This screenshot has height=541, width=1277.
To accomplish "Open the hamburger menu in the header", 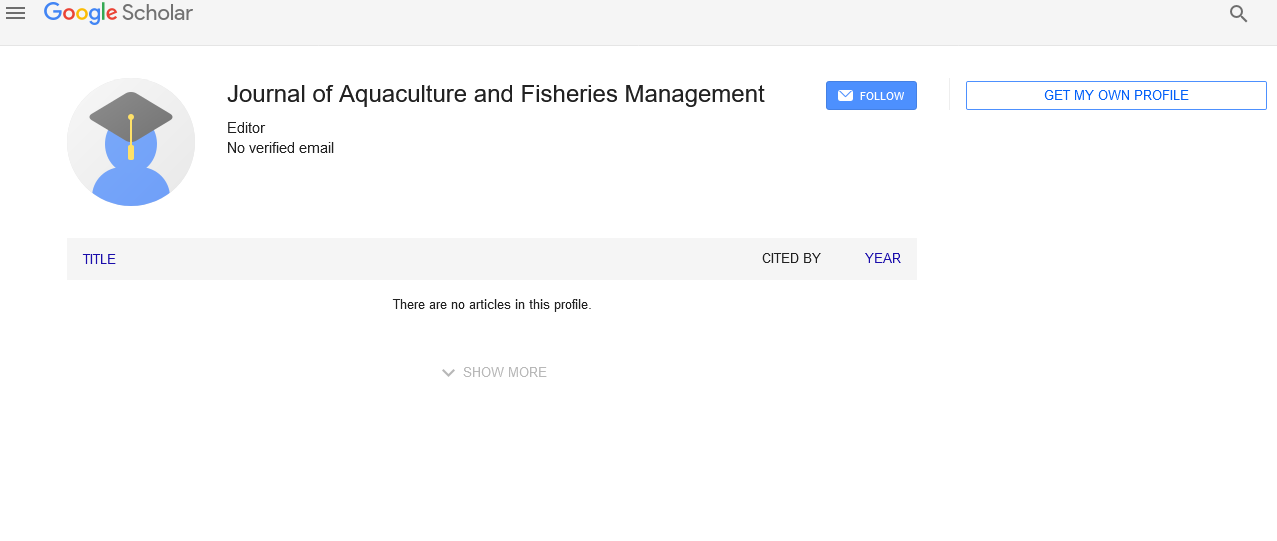I will tap(15, 13).
